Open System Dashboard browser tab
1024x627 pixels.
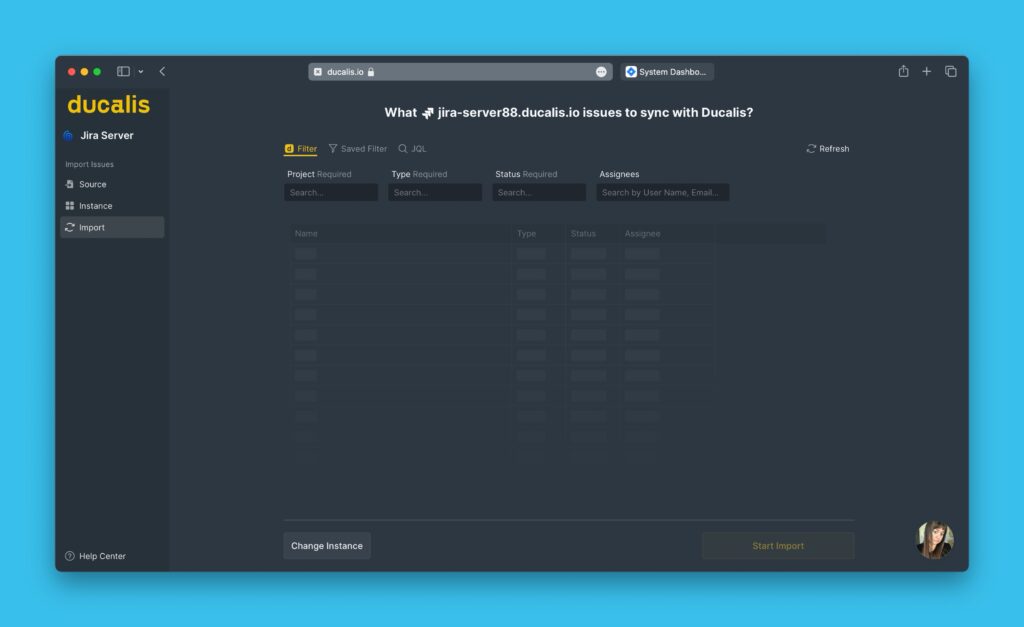[x=666, y=72]
